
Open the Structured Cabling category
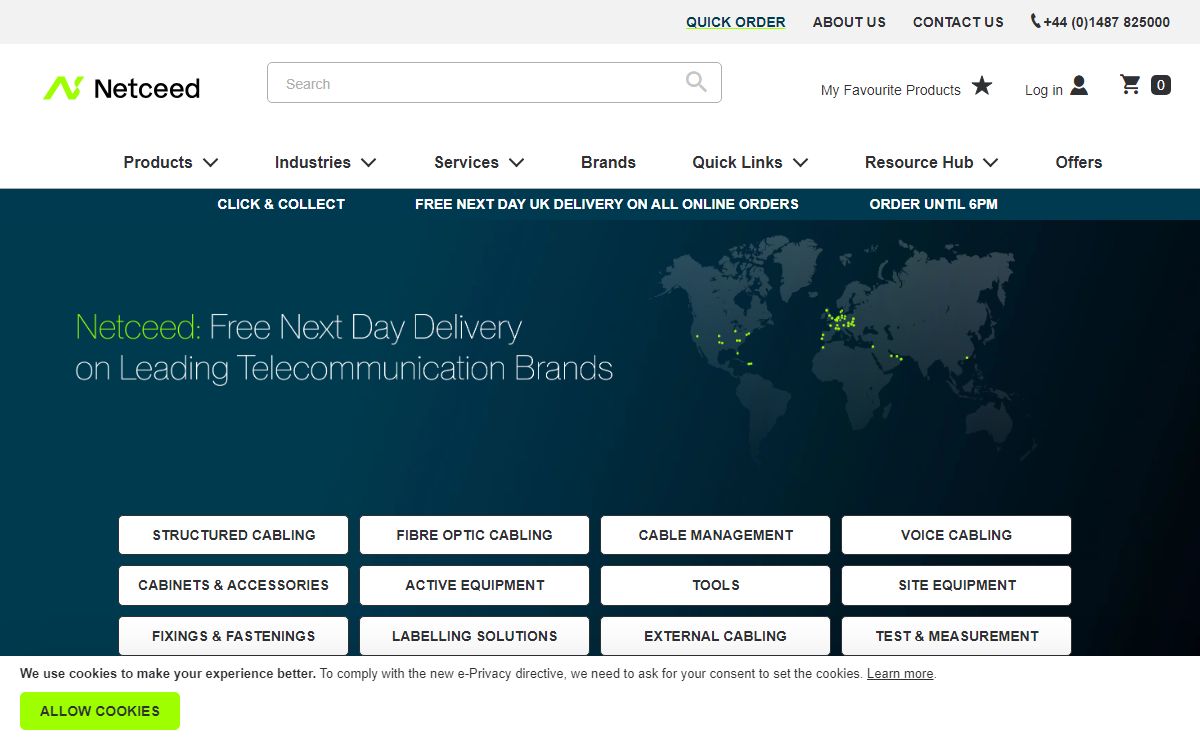pos(234,535)
